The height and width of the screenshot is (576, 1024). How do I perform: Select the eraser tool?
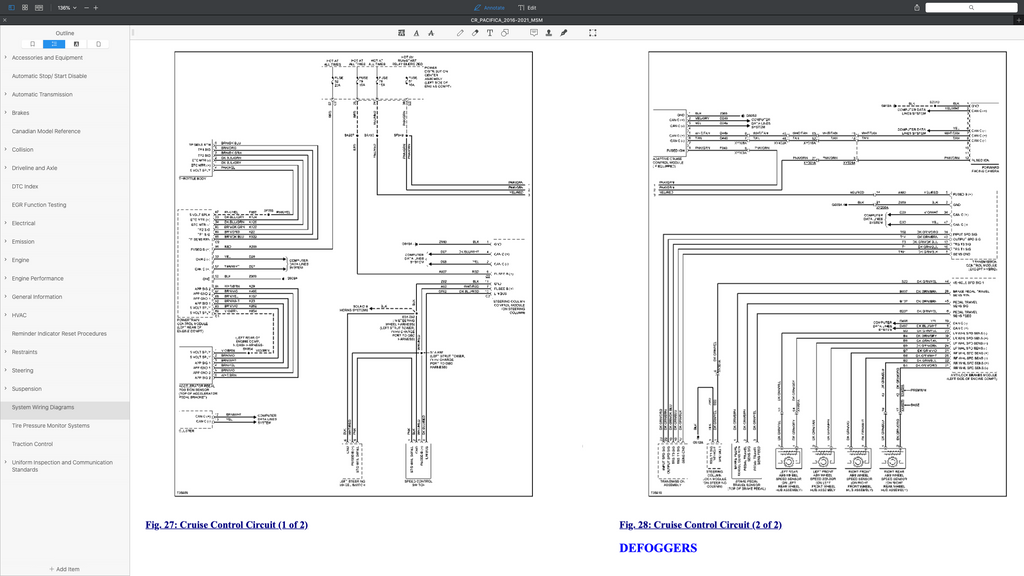(x=475, y=33)
